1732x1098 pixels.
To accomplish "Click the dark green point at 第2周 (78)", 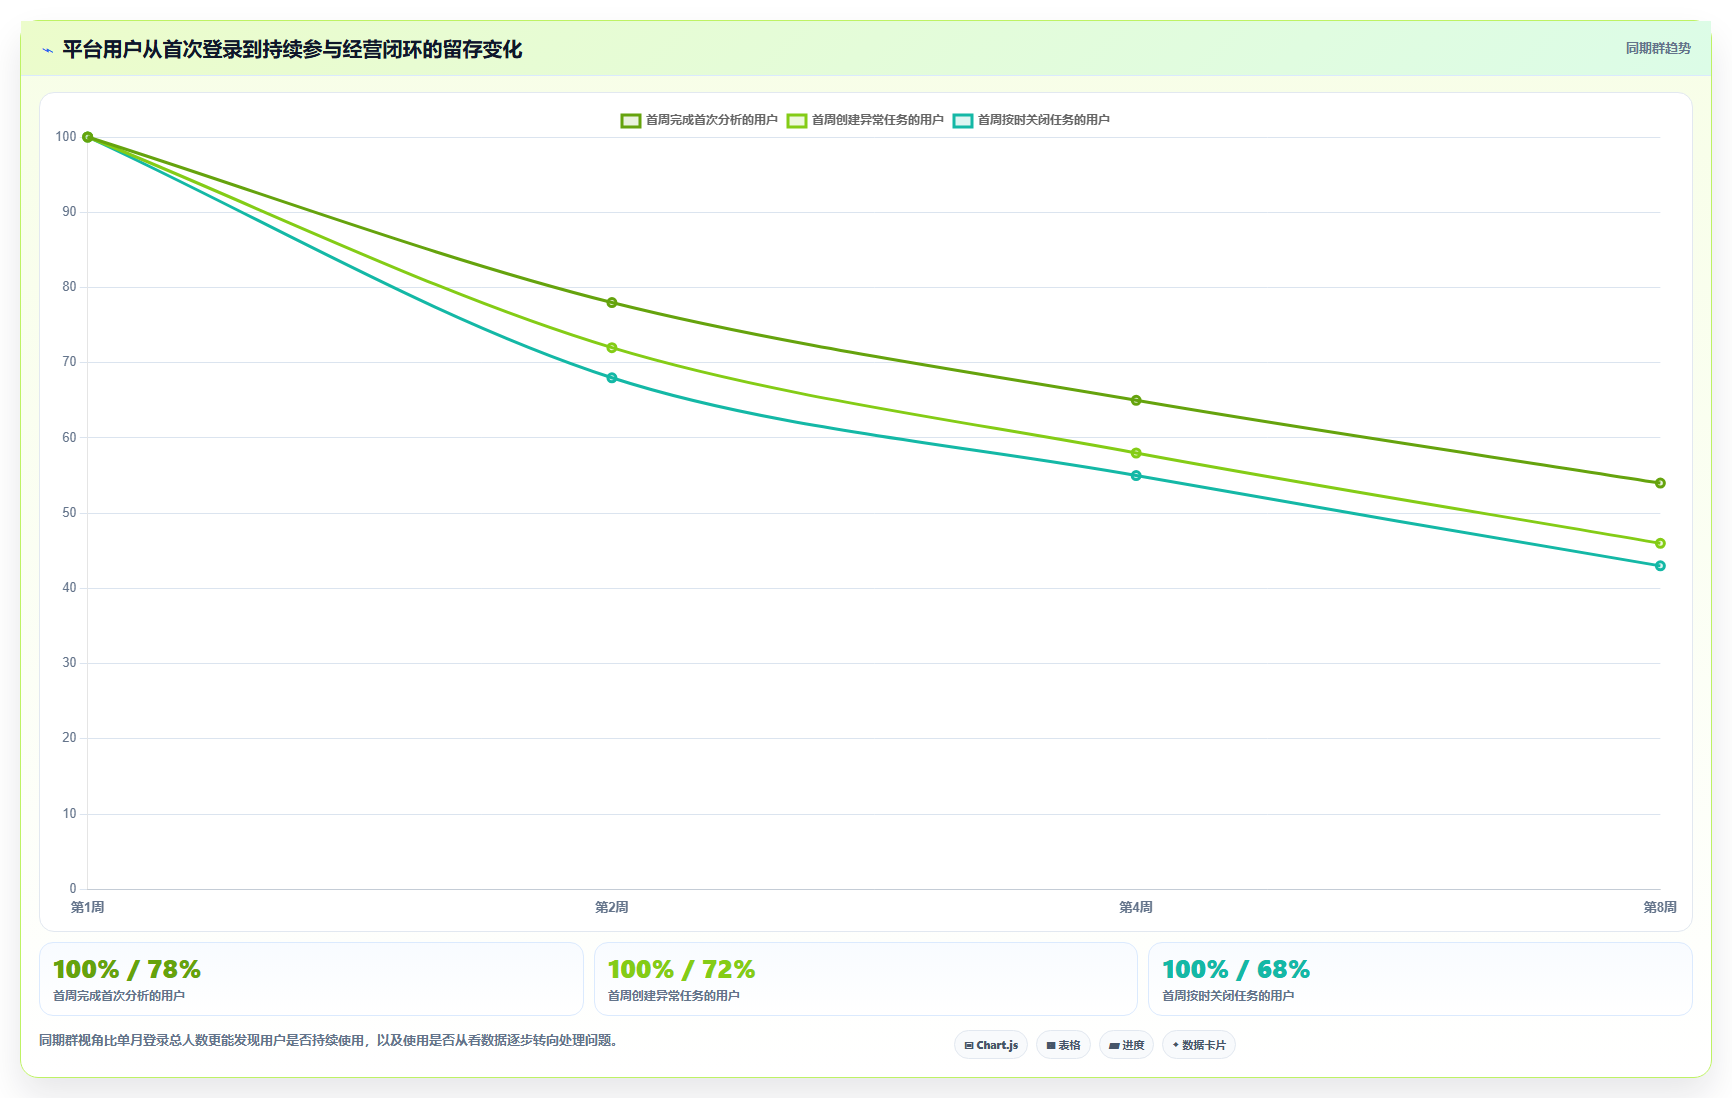I will coord(612,302).
